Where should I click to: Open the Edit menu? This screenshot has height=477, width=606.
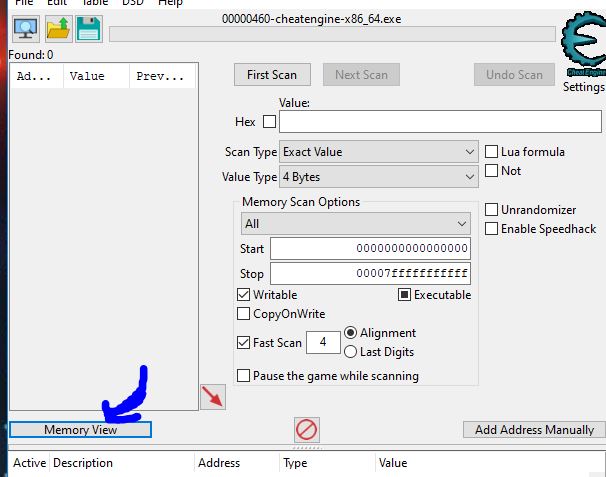[x=56, y=3]
